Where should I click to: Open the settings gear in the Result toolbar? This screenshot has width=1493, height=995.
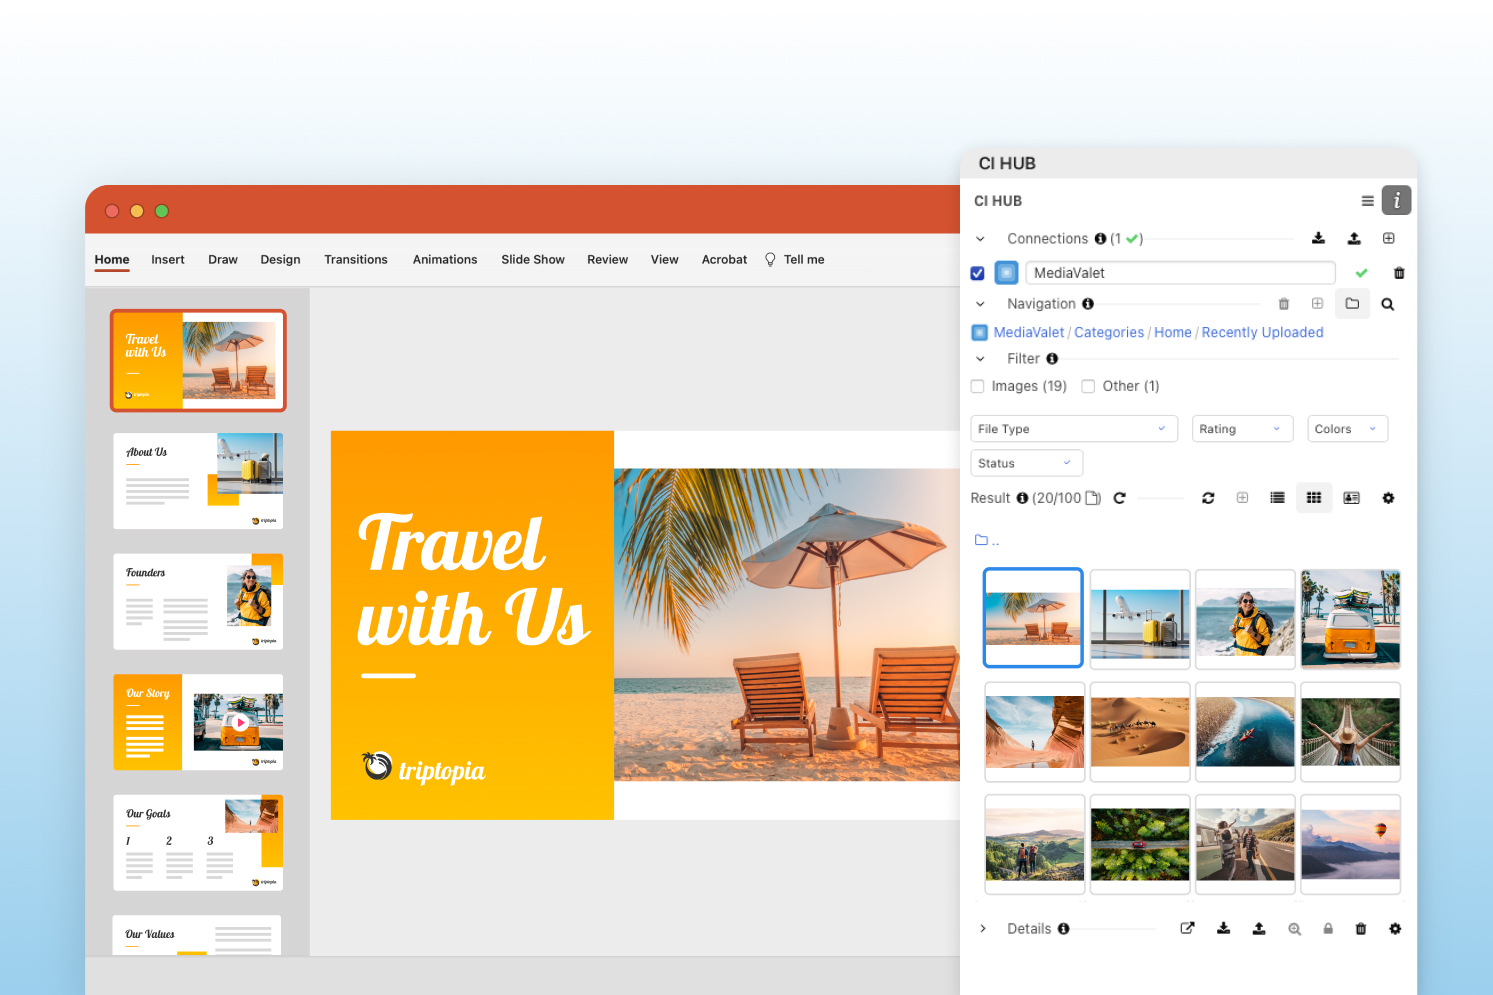[1388, 497]
